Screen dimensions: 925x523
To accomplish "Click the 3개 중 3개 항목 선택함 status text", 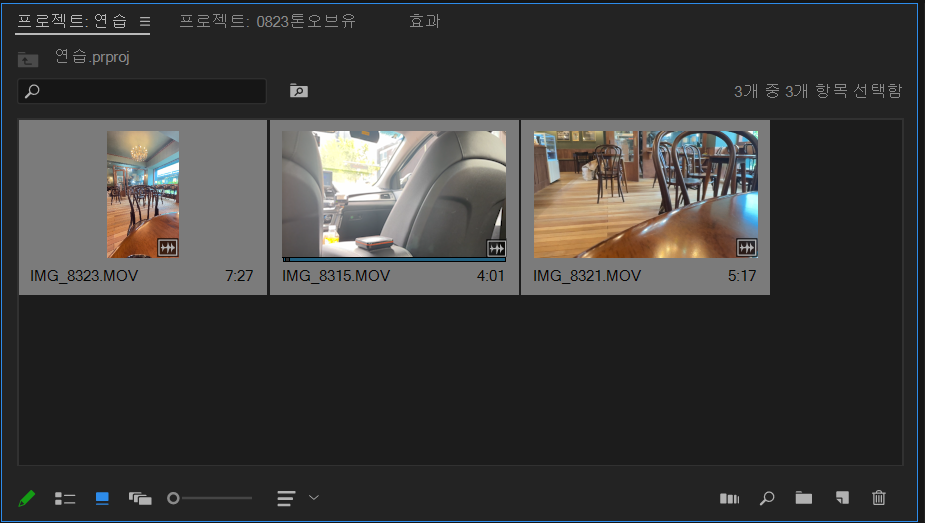I will [x=818, y=91].
